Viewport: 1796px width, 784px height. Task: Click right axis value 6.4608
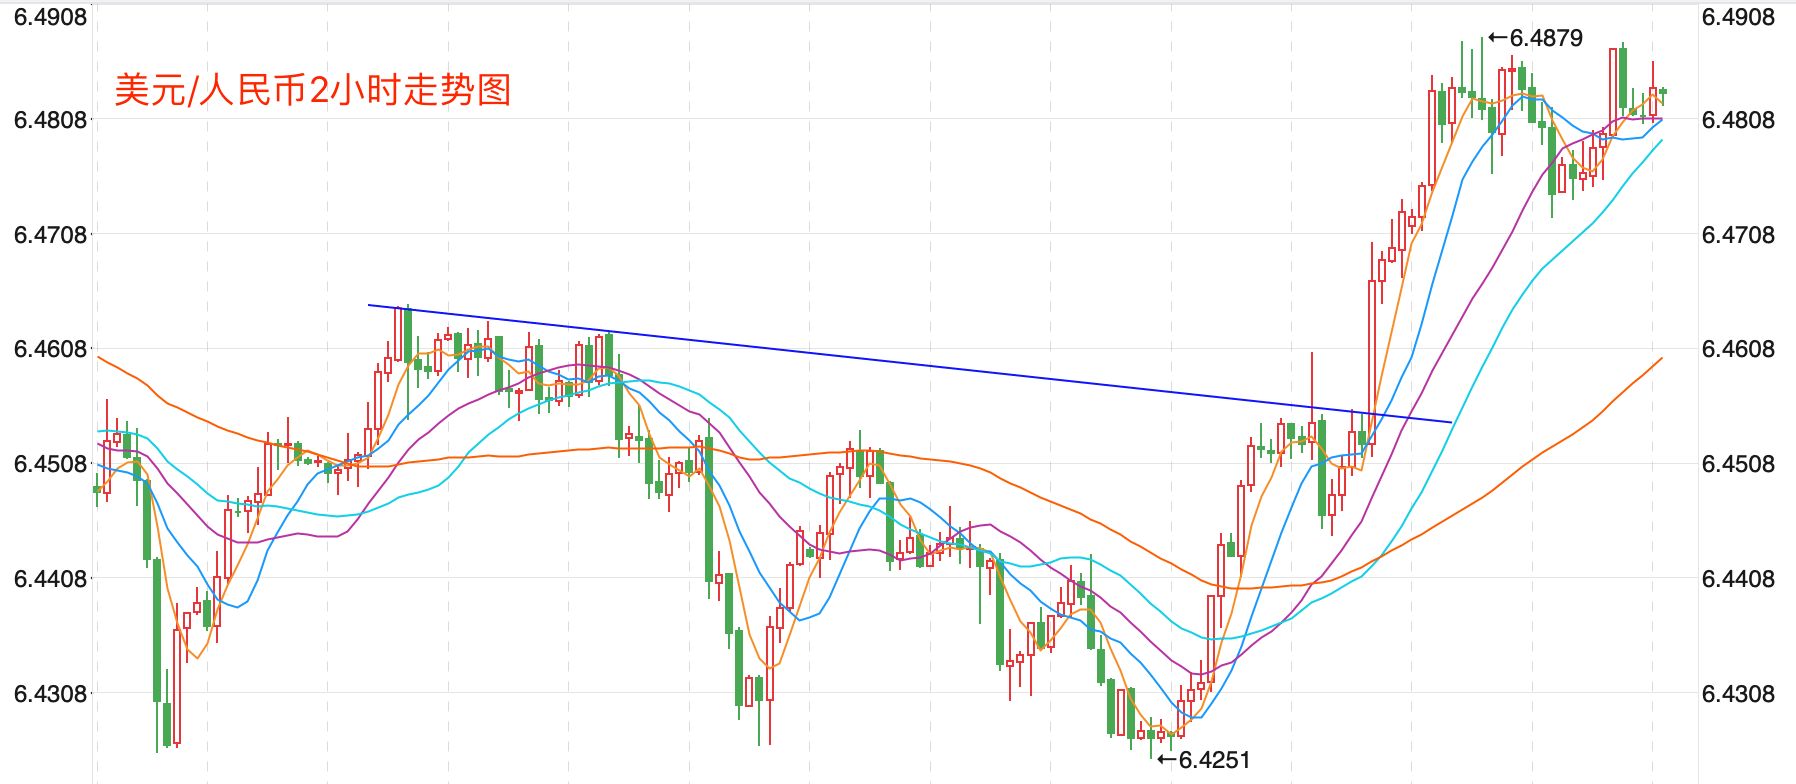(x=1738, y=349)
